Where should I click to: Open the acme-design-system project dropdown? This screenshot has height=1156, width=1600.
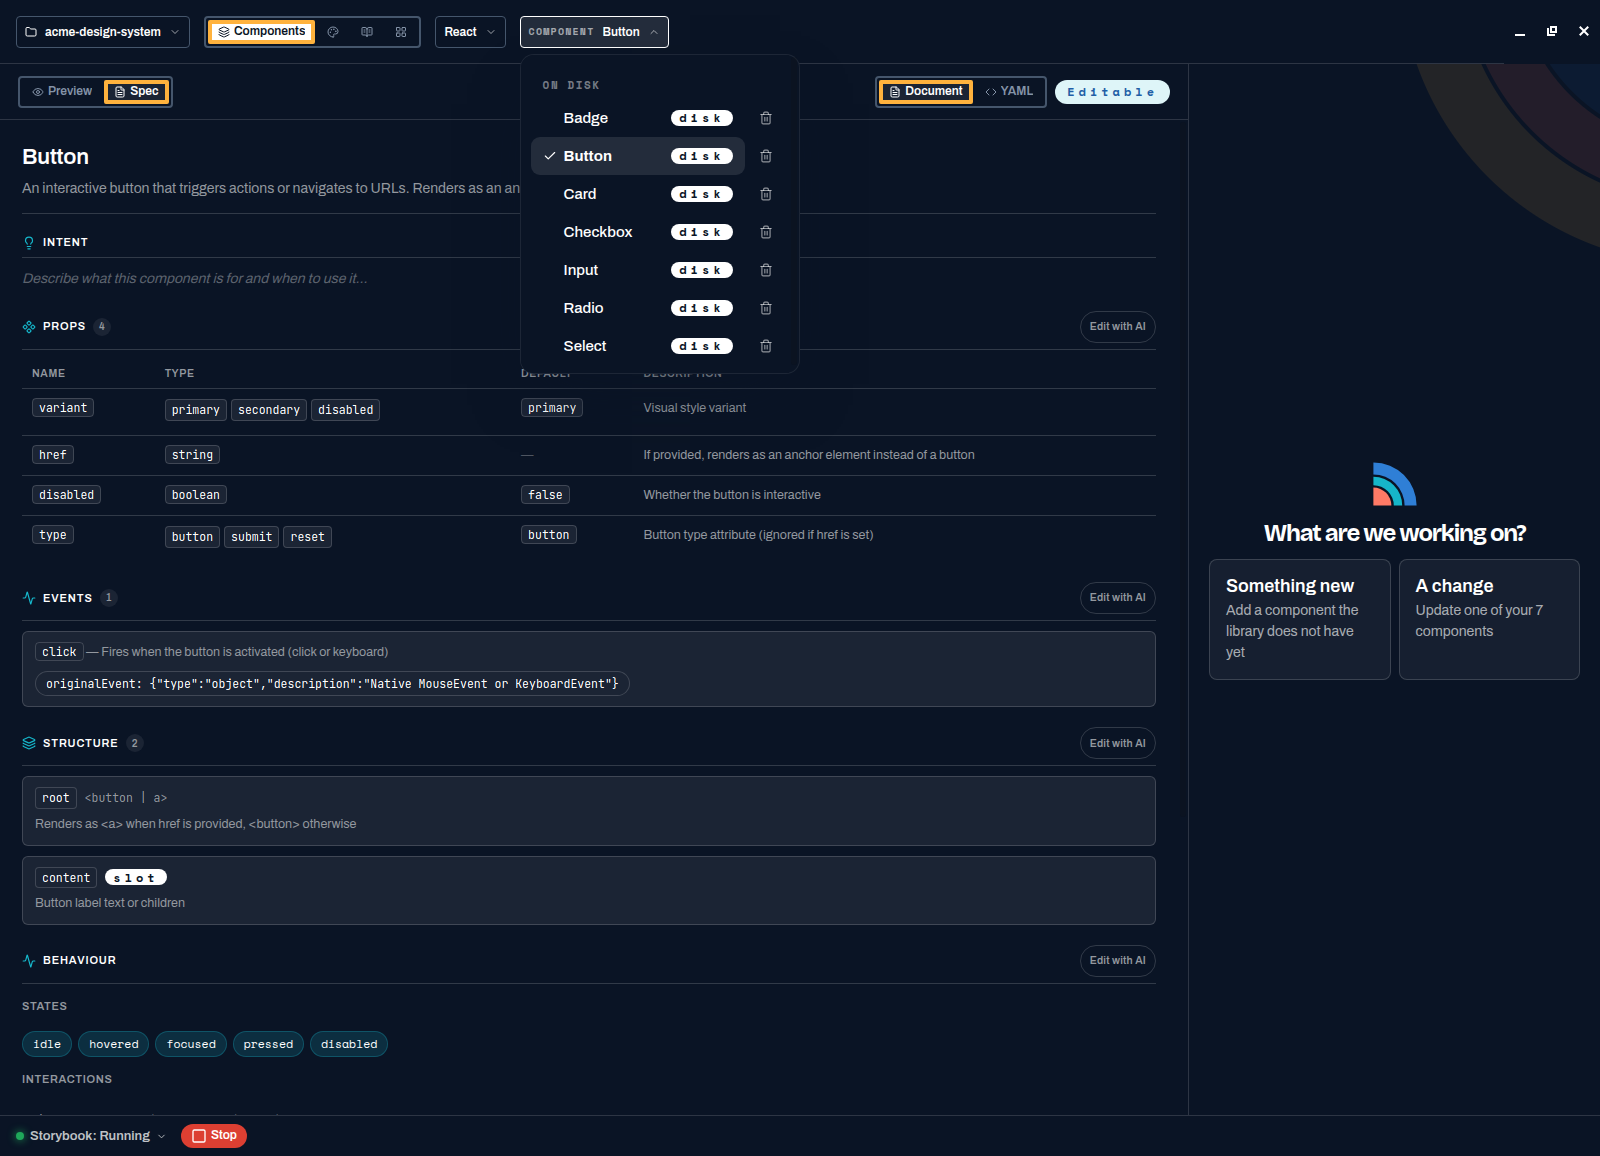[103, 32]
